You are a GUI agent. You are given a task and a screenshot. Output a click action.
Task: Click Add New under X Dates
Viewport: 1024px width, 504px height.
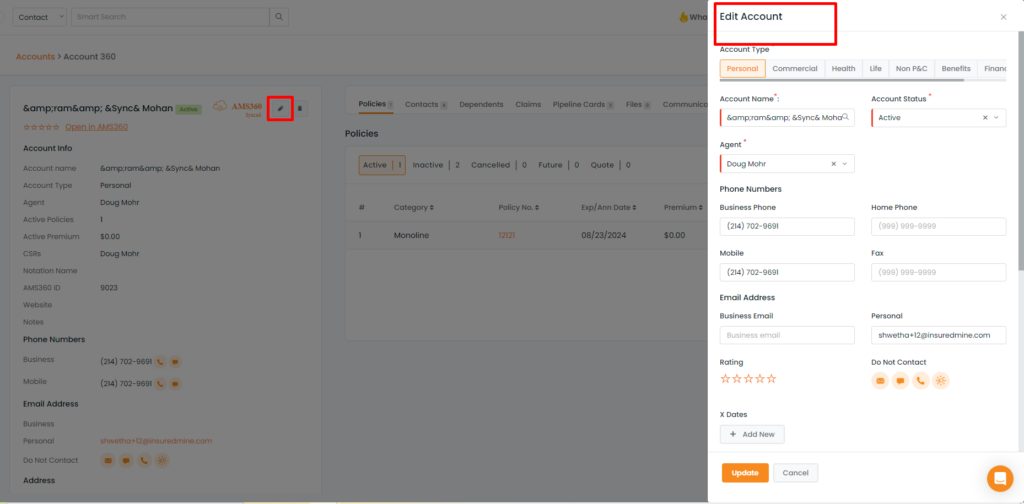pos(752,434)
